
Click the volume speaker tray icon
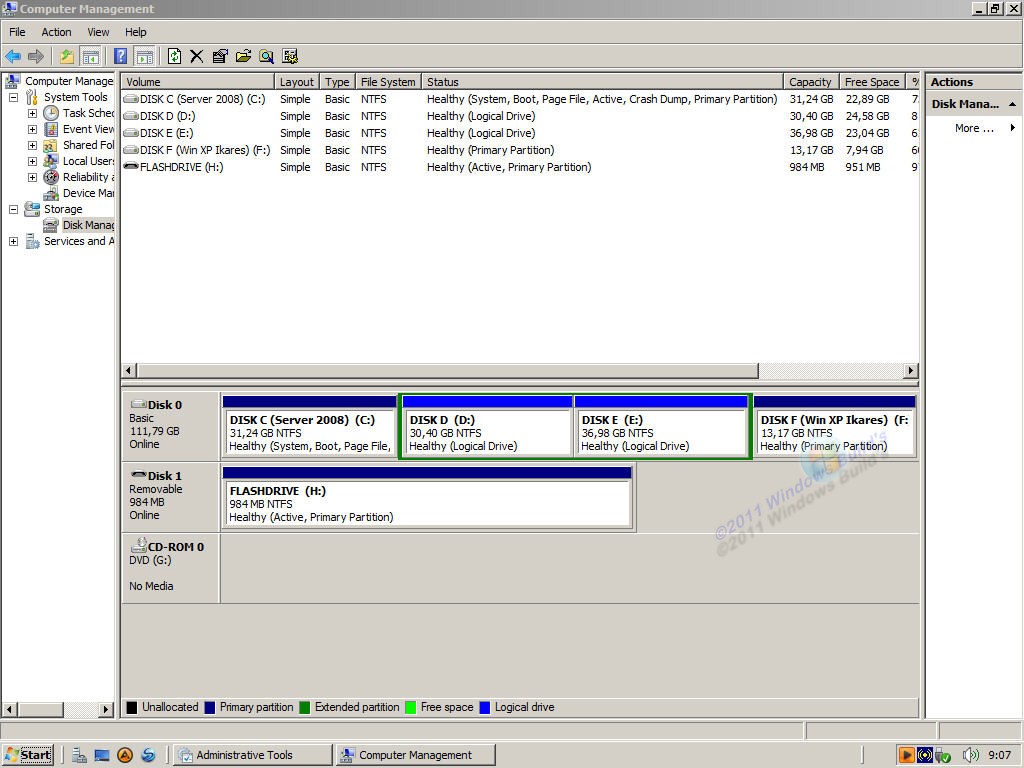970,756
